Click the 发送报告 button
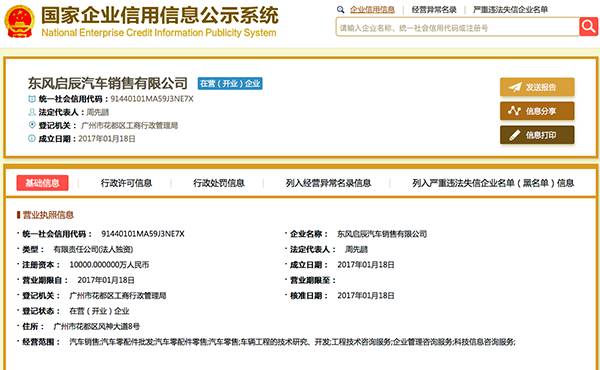Screen dimensions: 600x370 click(537, 87)
